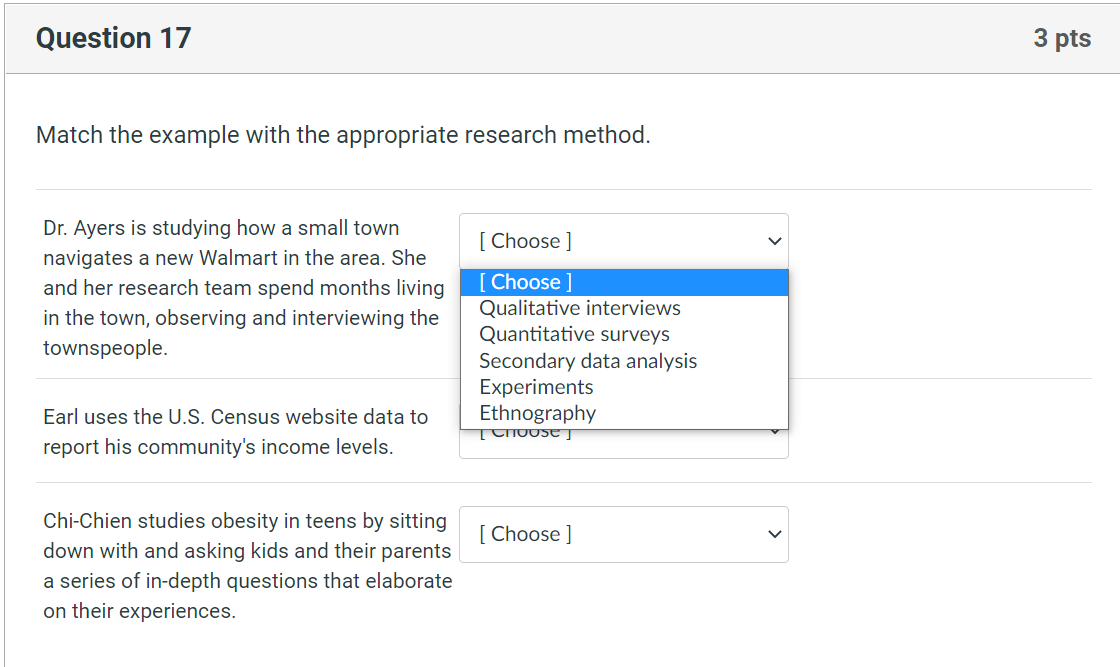Image resolution: width=1120 pixels, height=667 pixels.
Task: Click the Dr. Ayers example paragraph
Action: click(244, 288)
